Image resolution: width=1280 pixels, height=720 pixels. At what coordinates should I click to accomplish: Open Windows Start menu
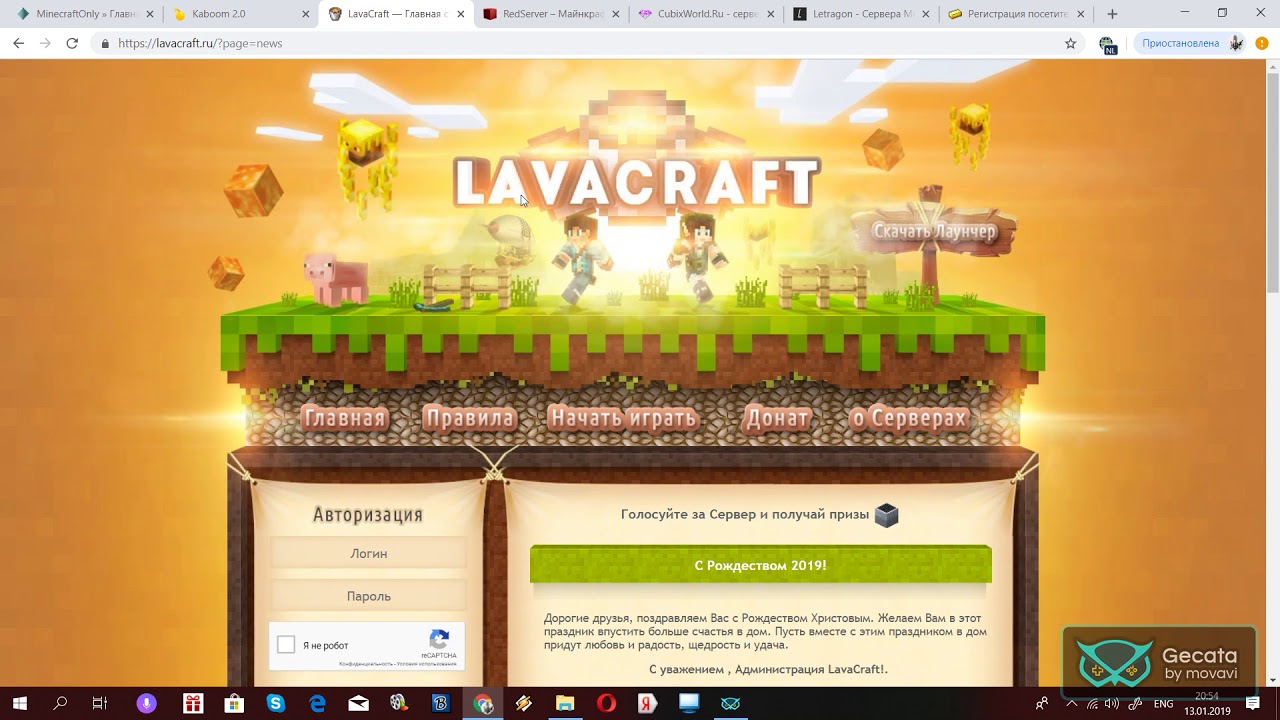pos(19,704)
